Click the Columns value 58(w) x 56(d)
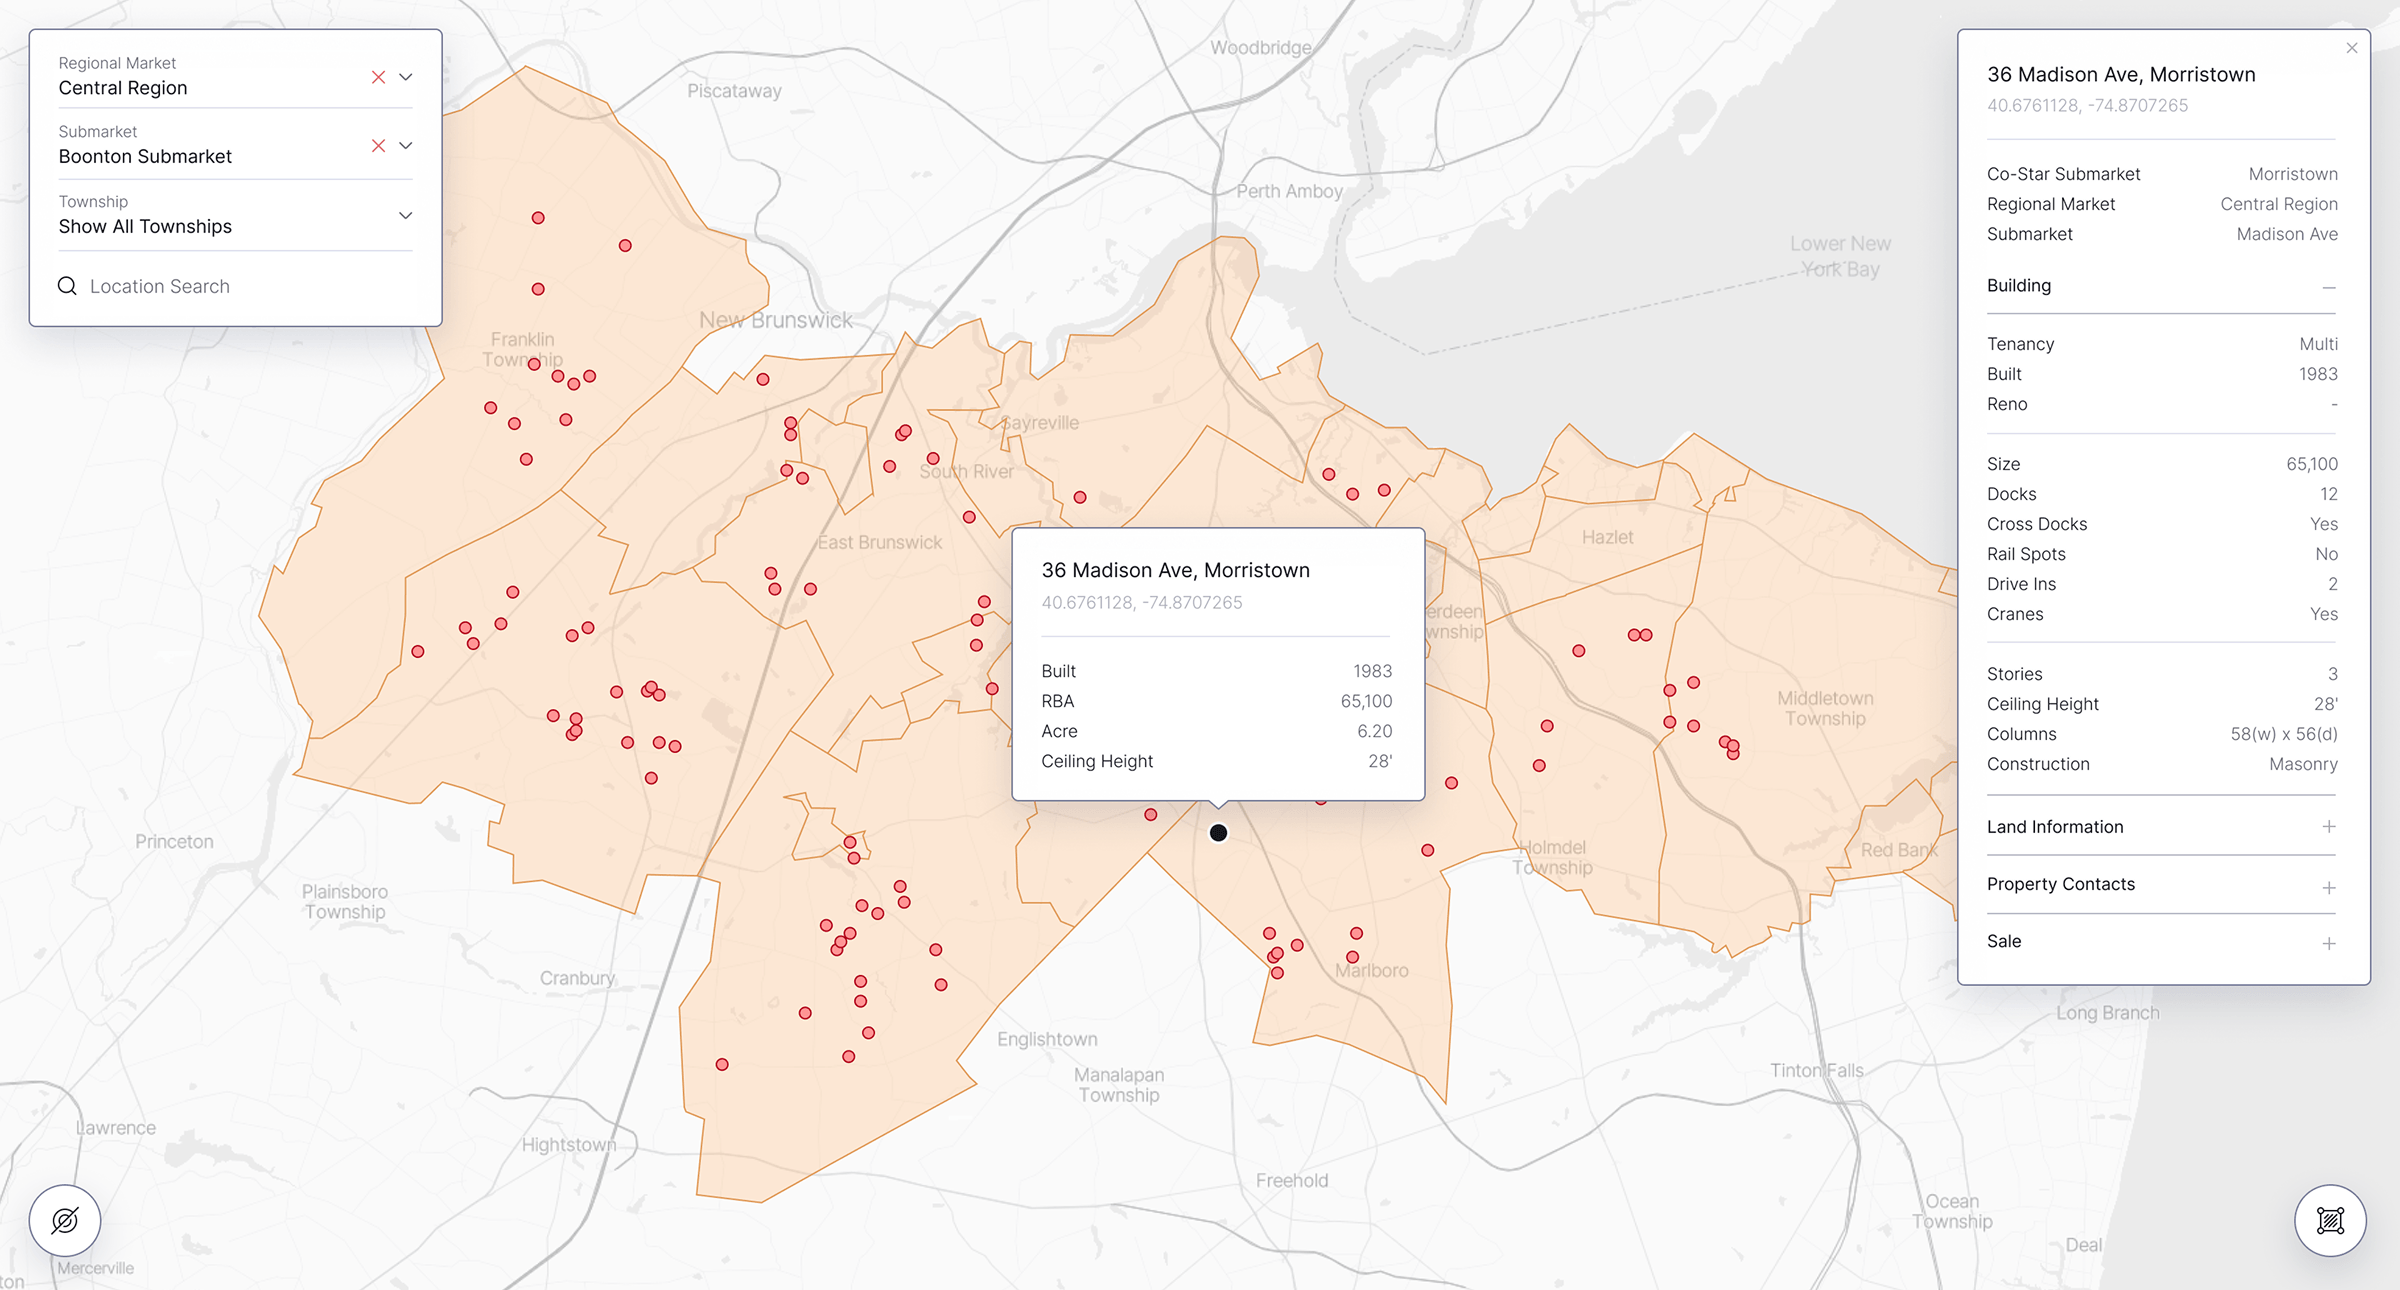The image size is (2400, 1290). [2284, 734]
